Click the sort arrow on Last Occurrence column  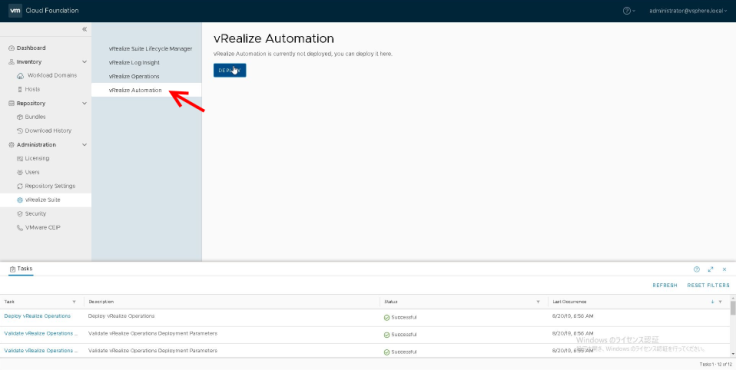713,302
